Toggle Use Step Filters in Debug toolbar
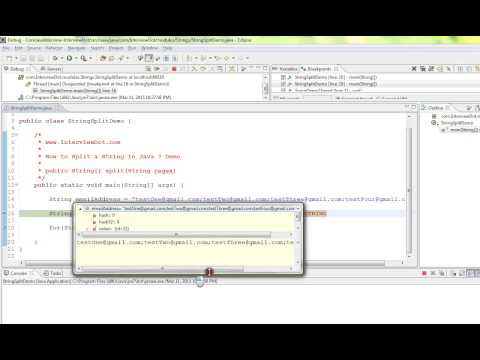 tap(232, 69)
